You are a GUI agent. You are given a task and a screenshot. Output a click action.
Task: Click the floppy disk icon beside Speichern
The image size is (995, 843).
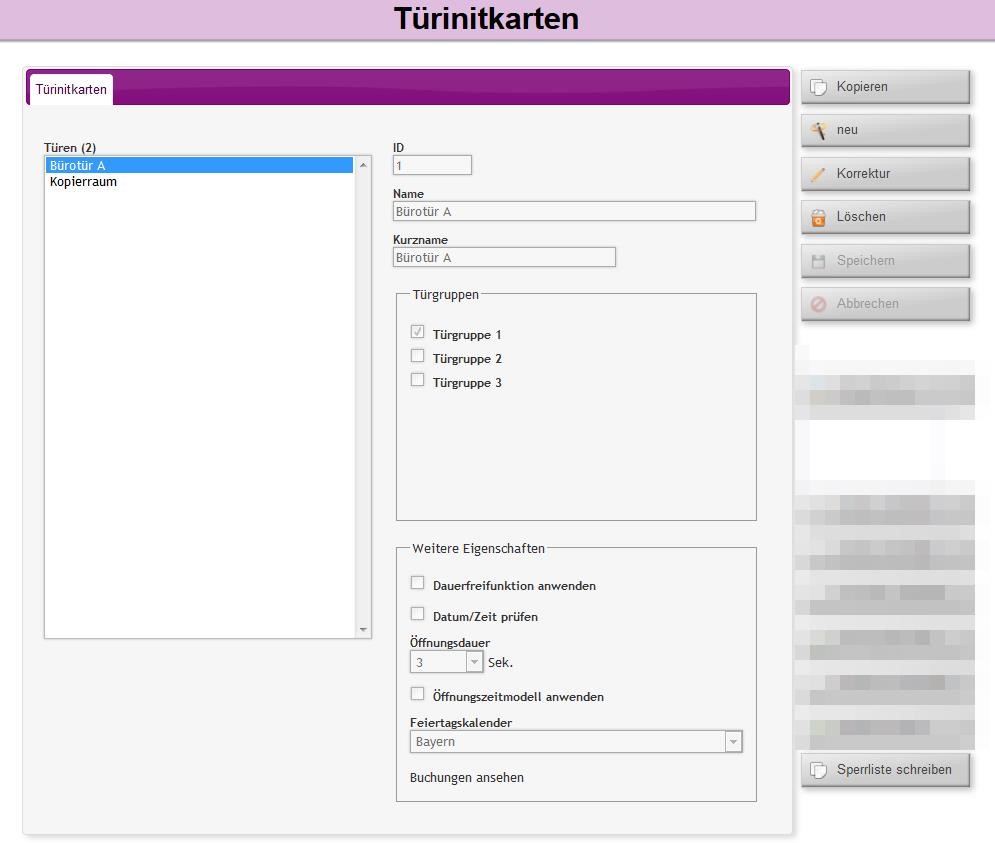pyautogui.click(x=819, y=261)
